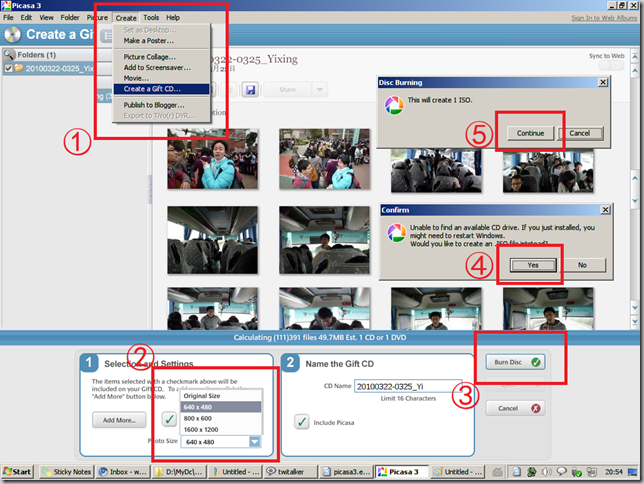Screen dimensions: 644x484
Task: Click the volume speaker tray icon
Action: (x=546, y=472)
